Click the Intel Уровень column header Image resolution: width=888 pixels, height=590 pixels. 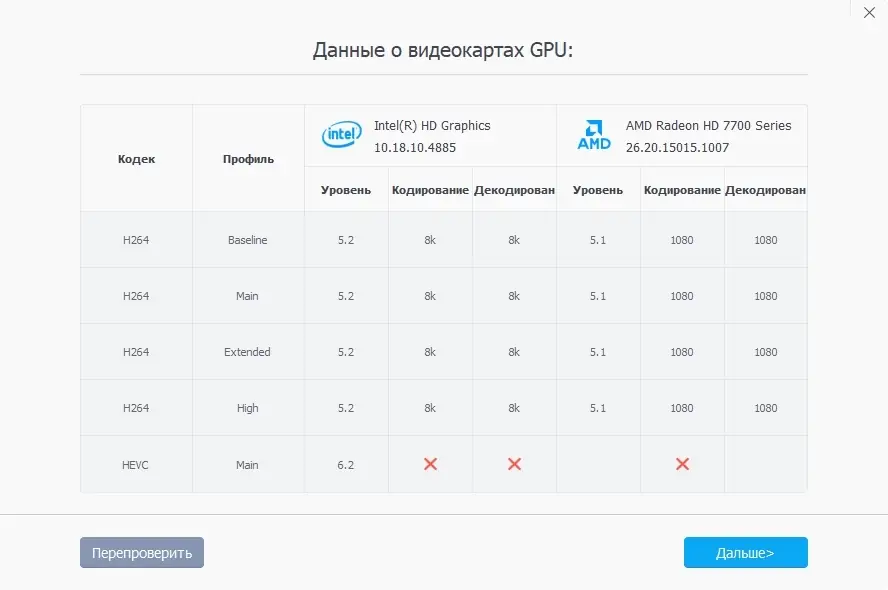[x=345, y=189]
